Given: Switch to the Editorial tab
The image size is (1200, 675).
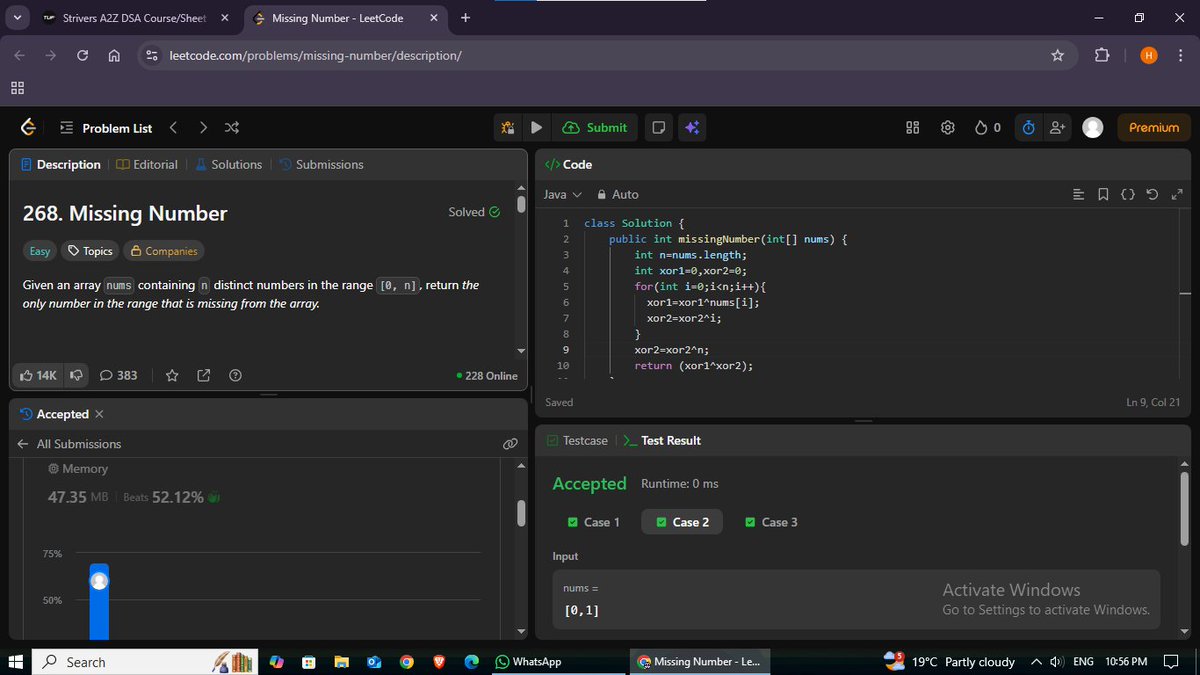Looking at the screenshot, I should click(x=147, y=164).
